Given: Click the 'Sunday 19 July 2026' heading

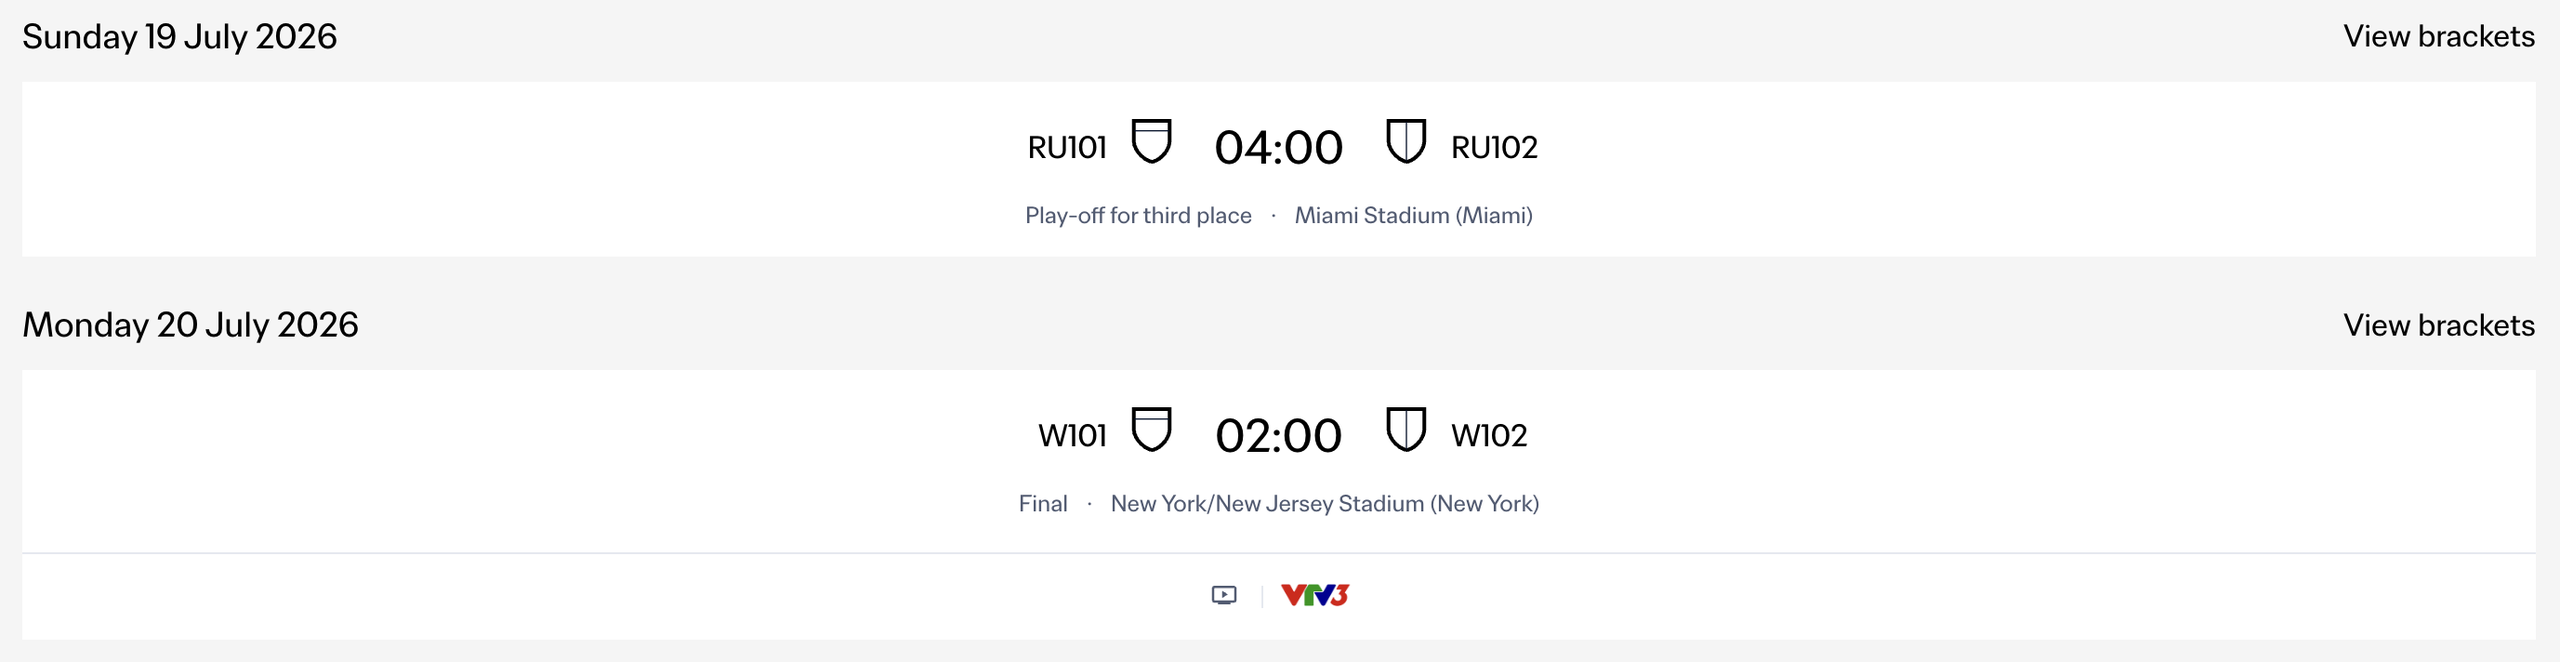Looking at the screenshot, I should tap(180, 36).
